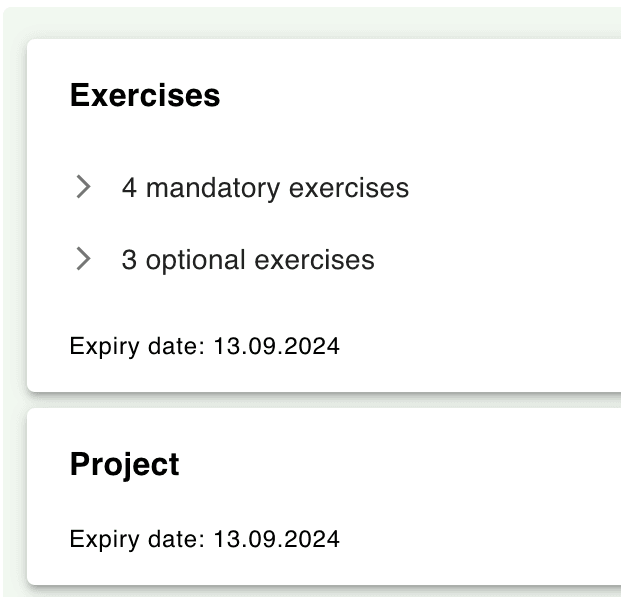Click the number 3 before optional exercises

[129, 260]
